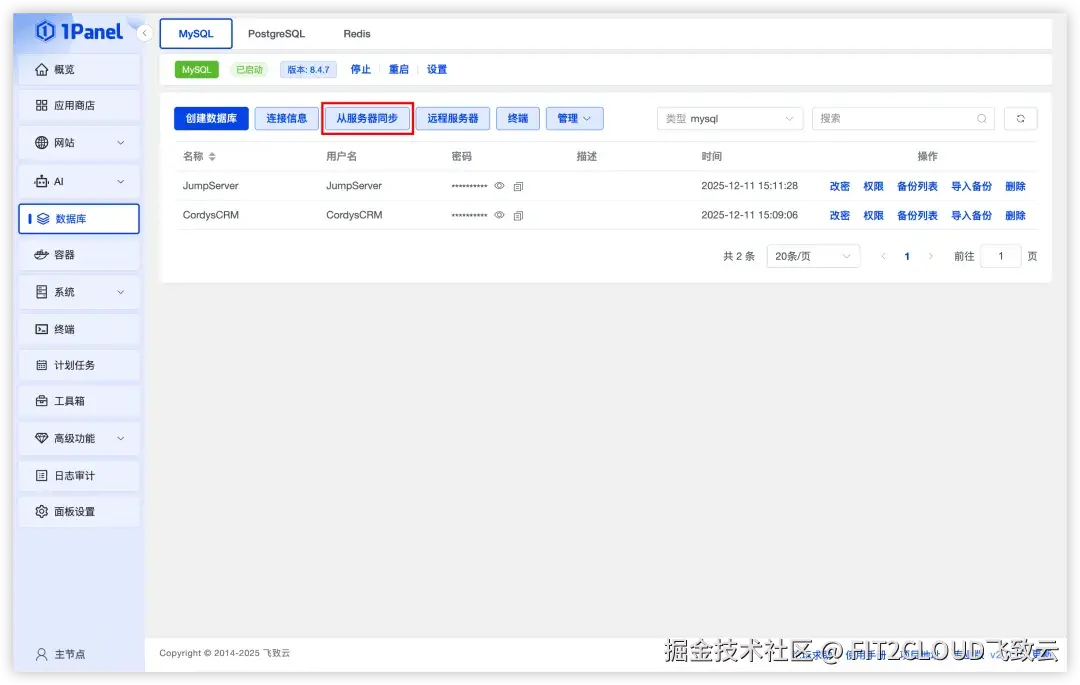Copy the CordysCRM password
1080x685 pixels.
(519, 215)
